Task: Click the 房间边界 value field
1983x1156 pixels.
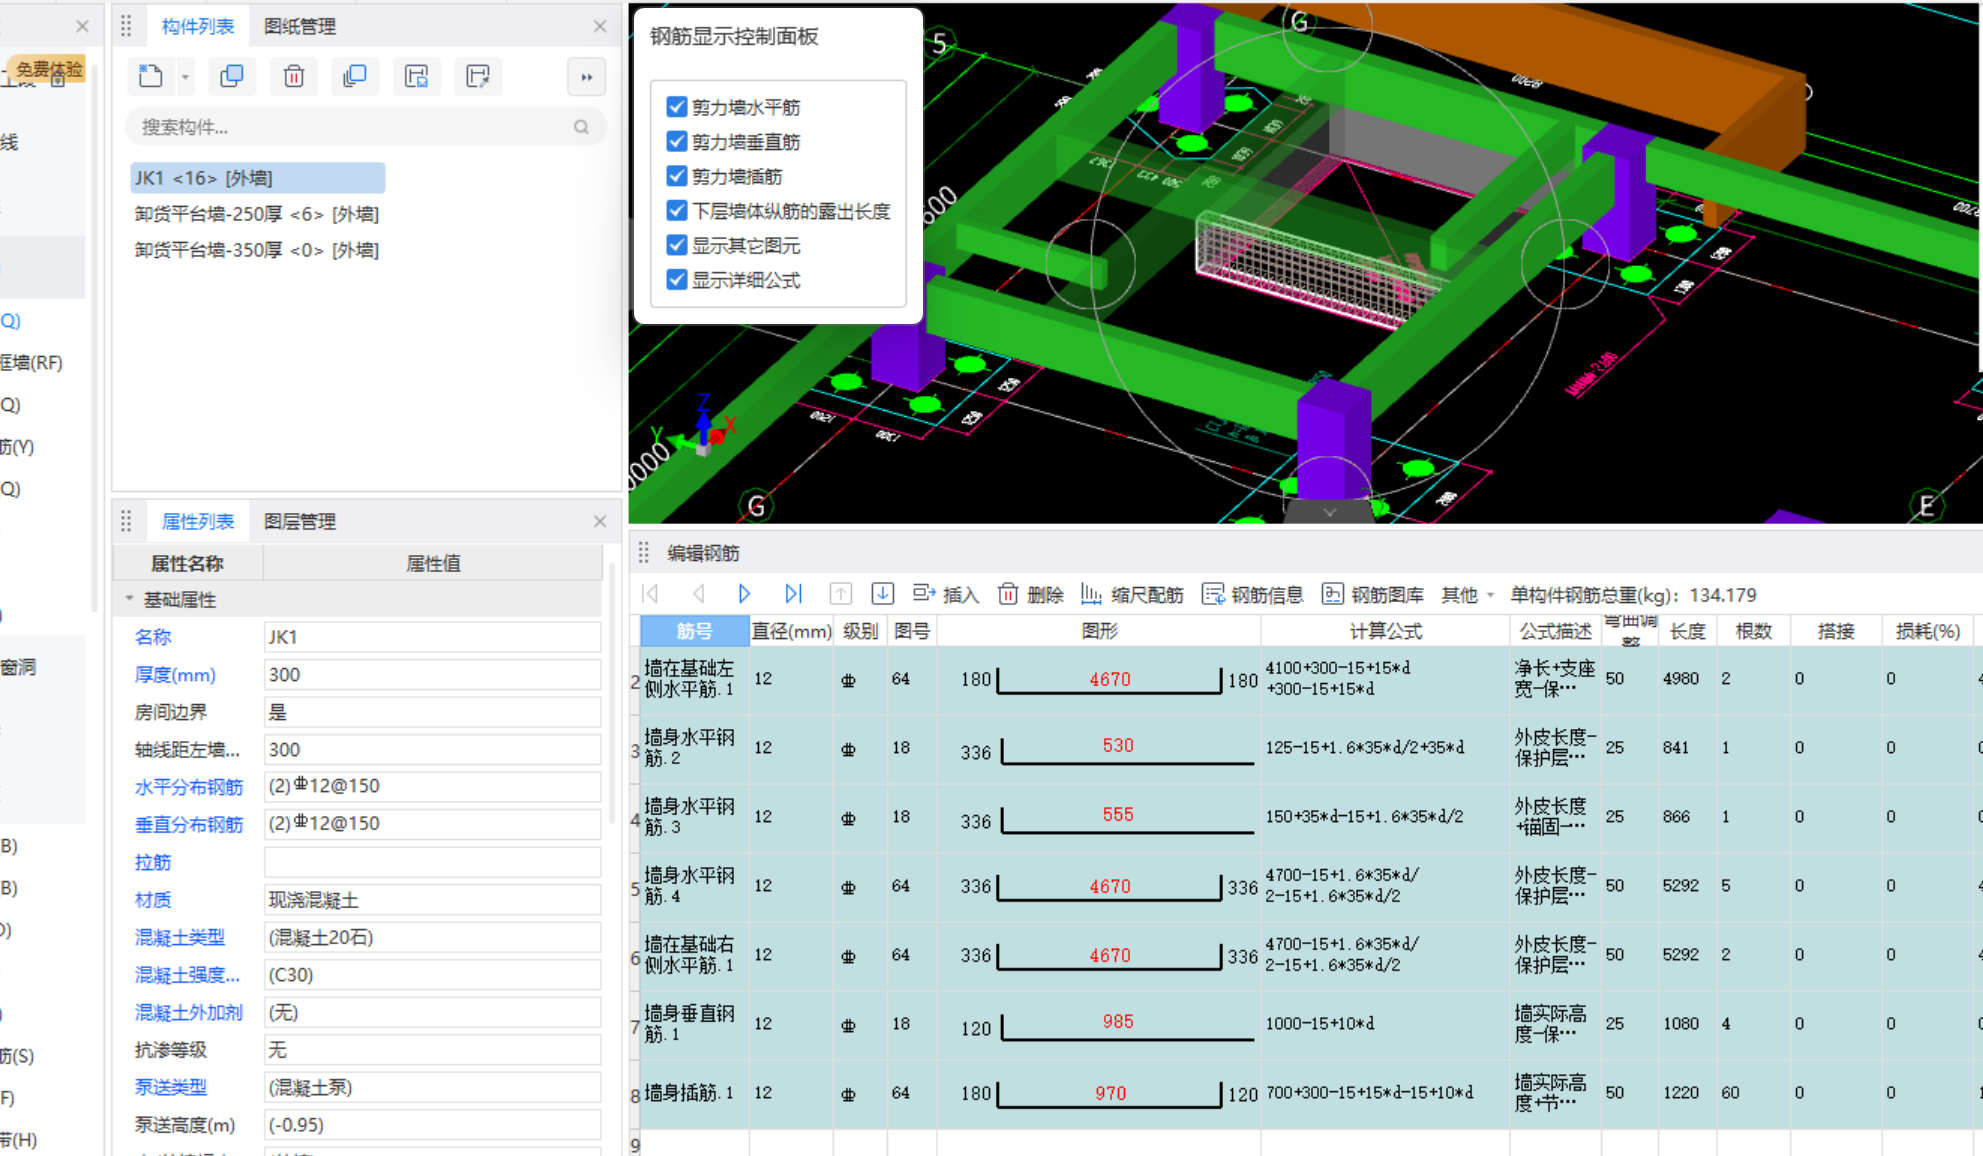Action: [x=432, y=712]
